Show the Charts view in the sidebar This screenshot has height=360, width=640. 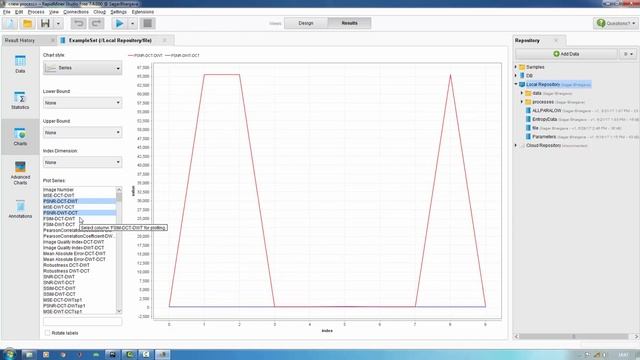[20, 136]
